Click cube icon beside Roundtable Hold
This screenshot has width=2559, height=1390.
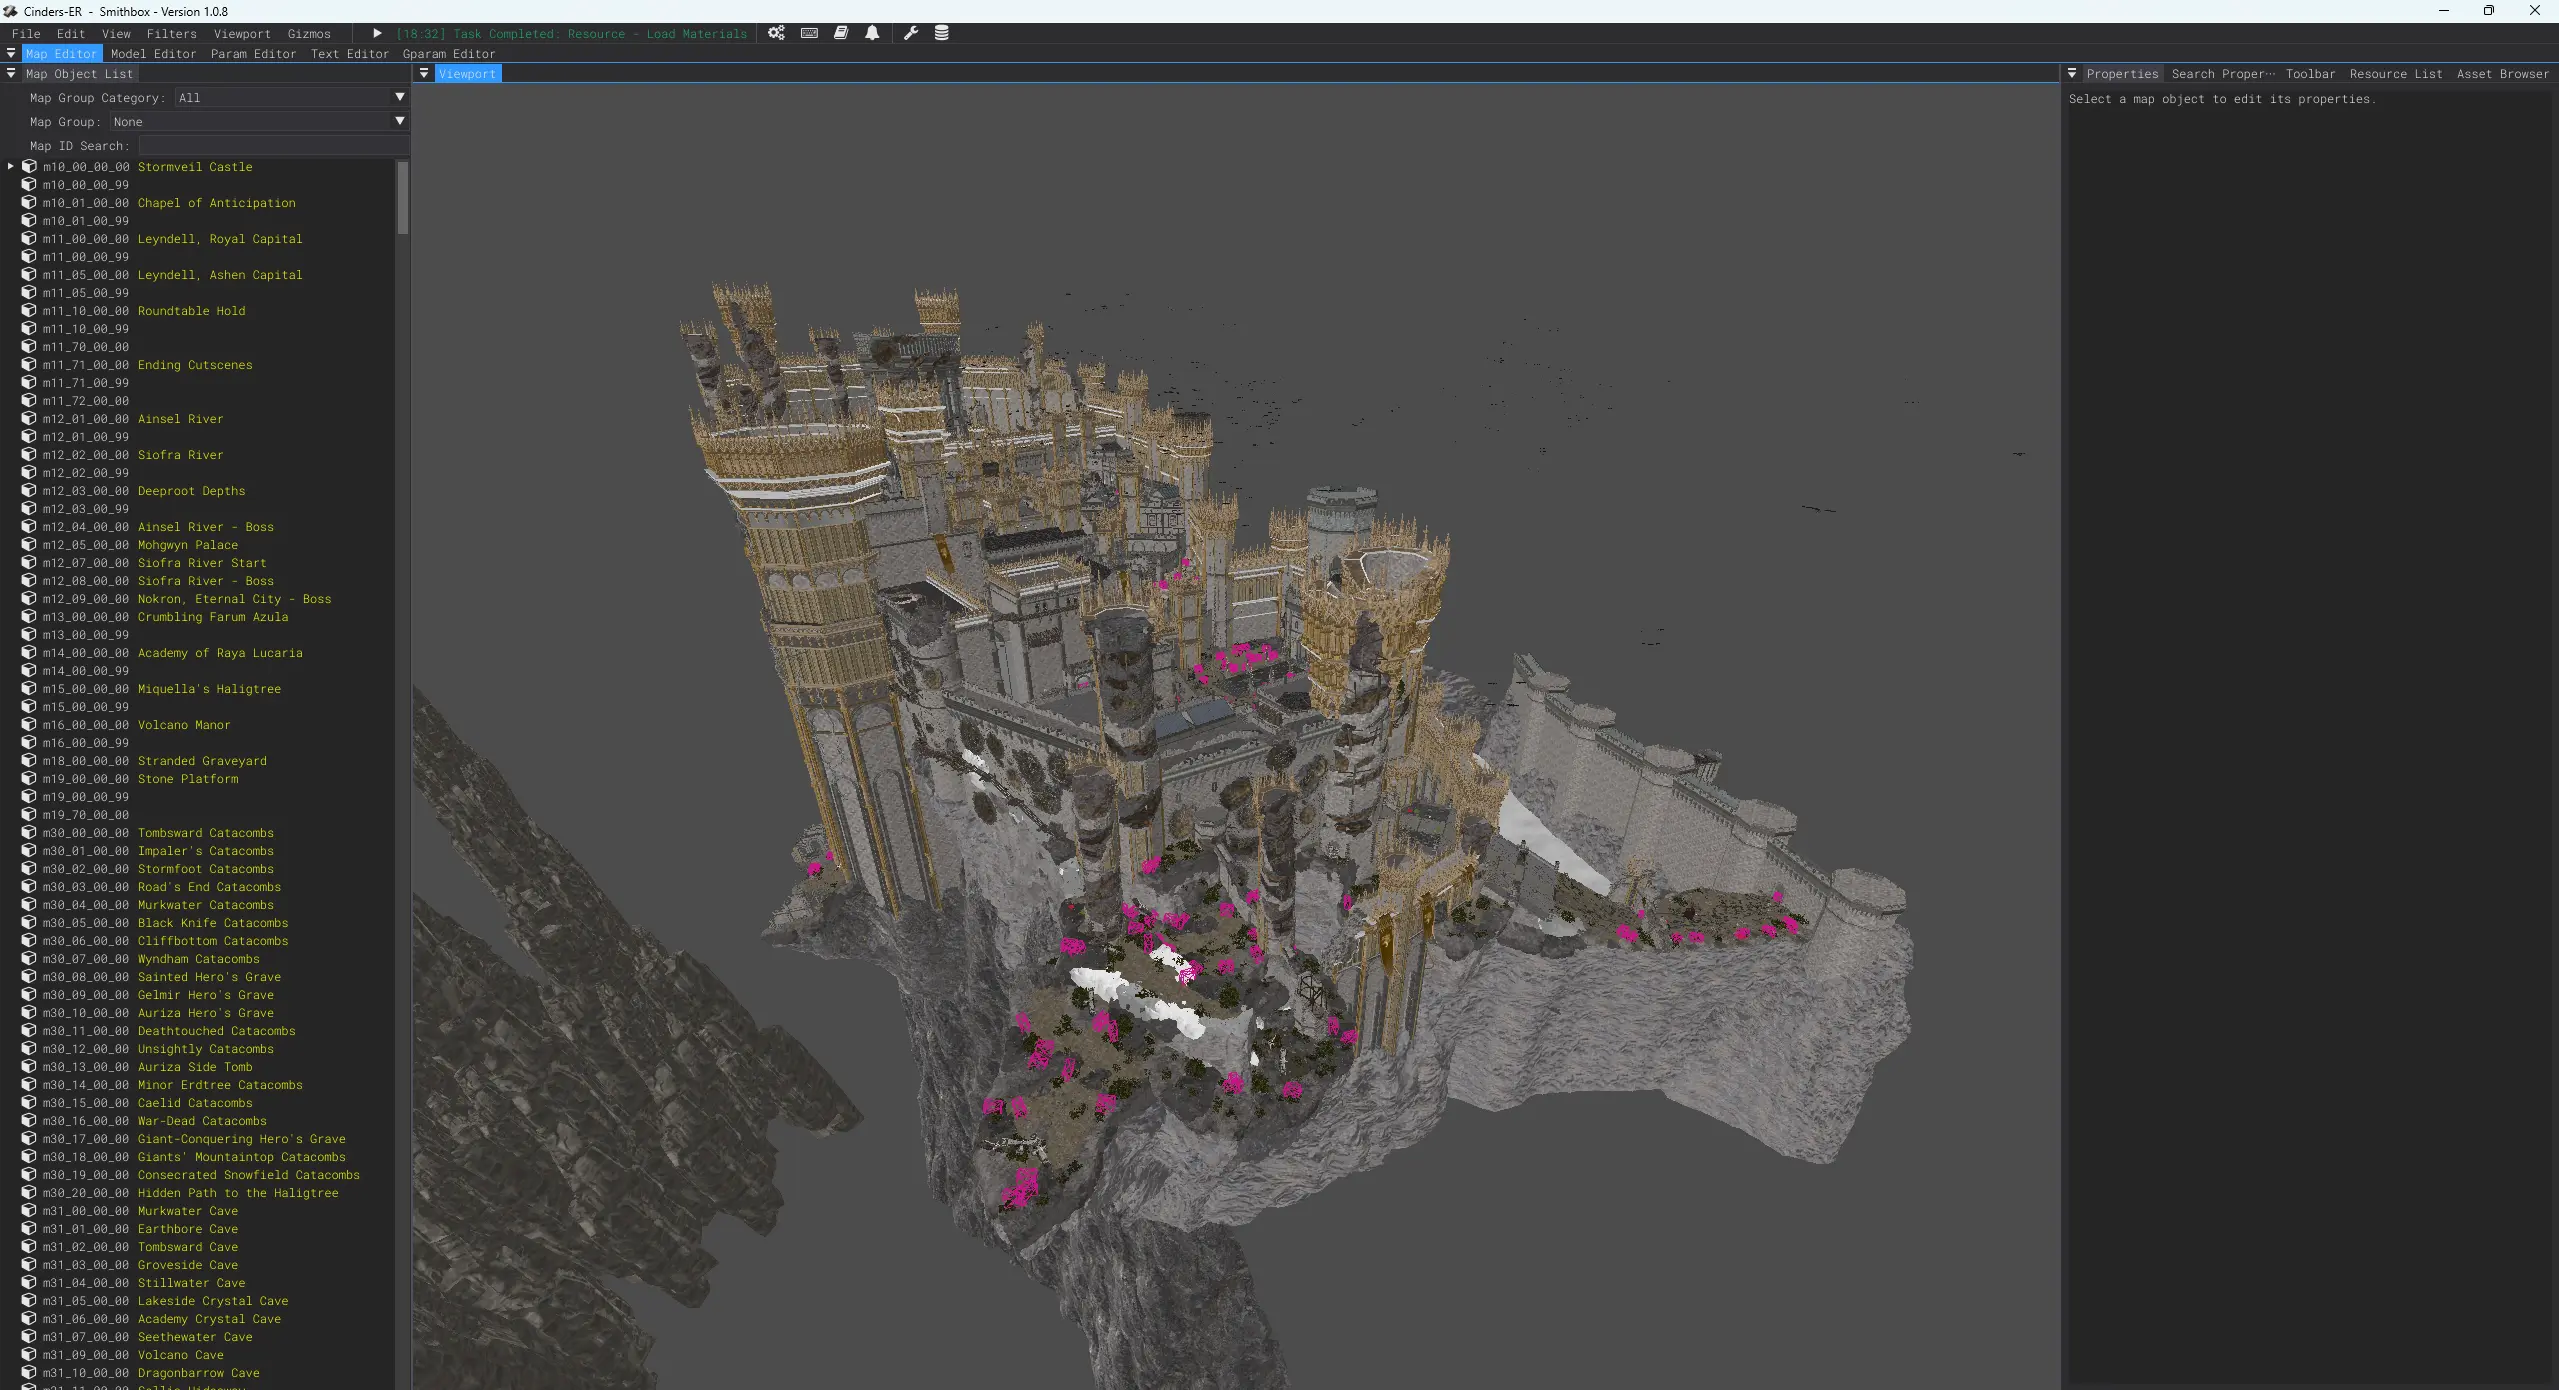[29, 311]
